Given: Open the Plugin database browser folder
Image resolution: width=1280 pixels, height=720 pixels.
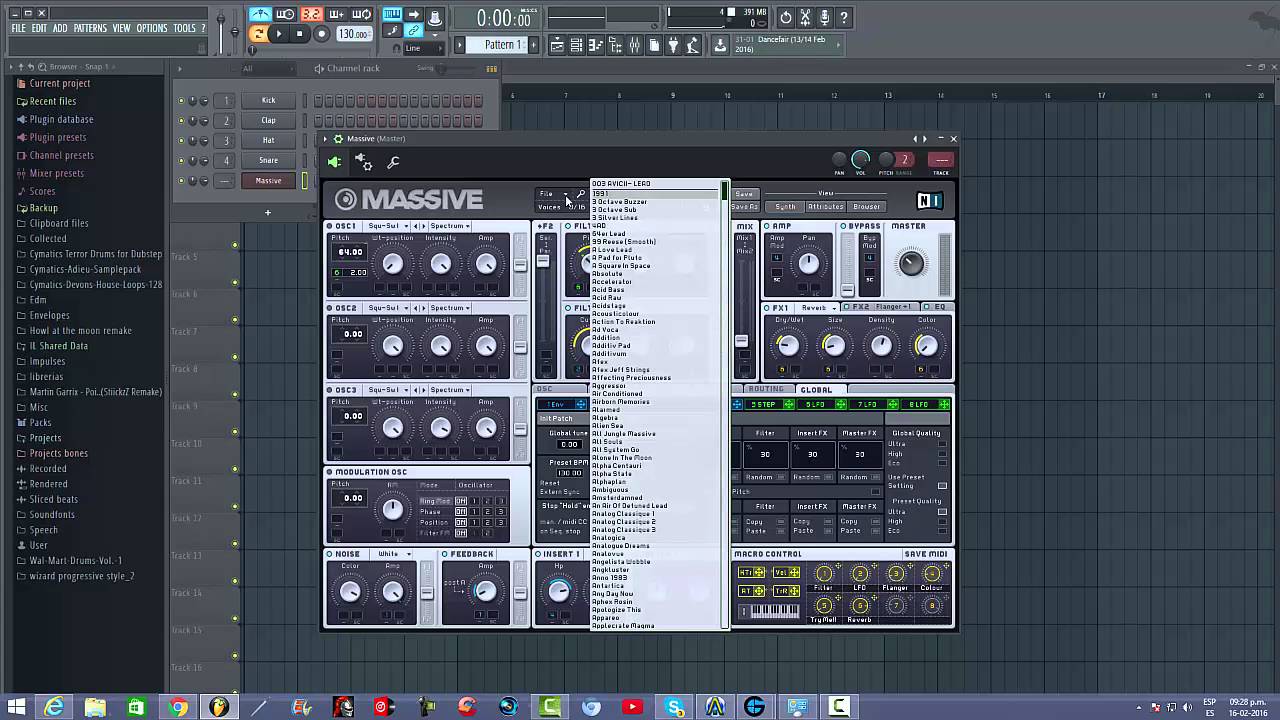Looking at the screenshot, I should click(x=61, y=119).
